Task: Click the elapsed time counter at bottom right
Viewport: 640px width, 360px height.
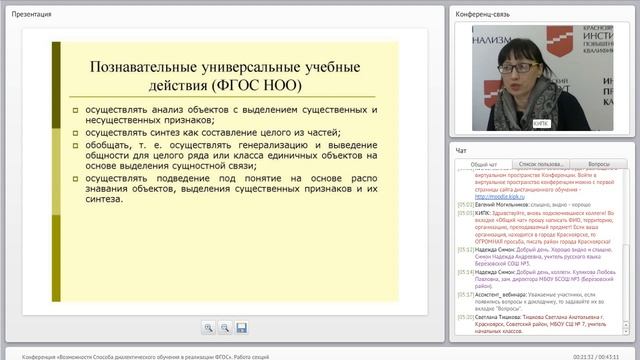Action: 596,357
